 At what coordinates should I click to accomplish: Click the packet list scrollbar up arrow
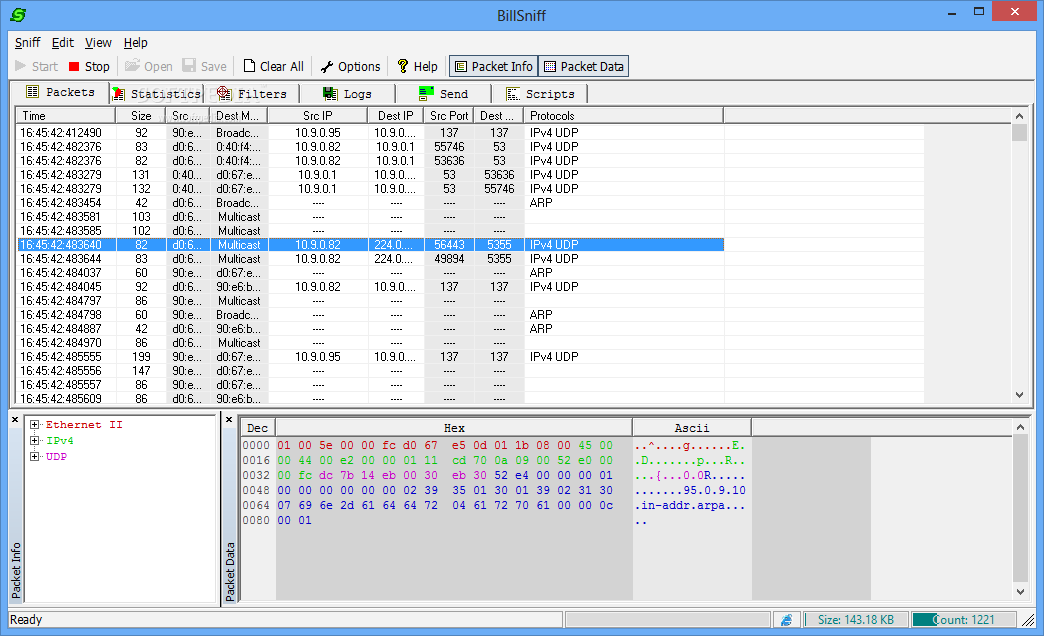click(1019, 116)
